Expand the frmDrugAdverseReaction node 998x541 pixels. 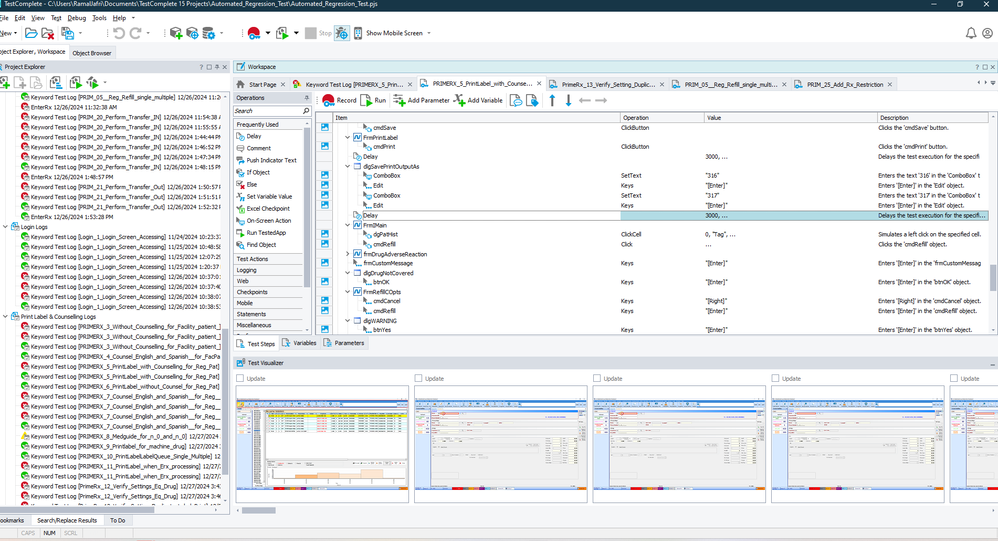(348, 254)
